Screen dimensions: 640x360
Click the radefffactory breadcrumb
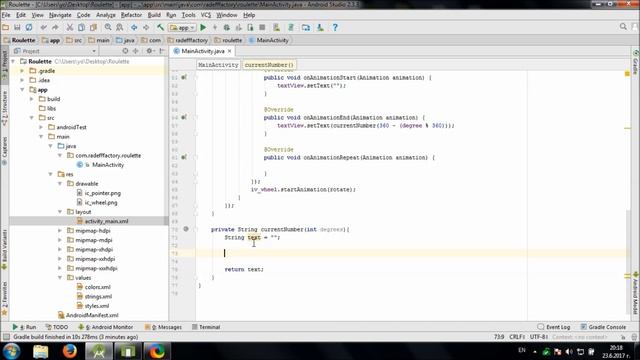click(x=188, y=40)
